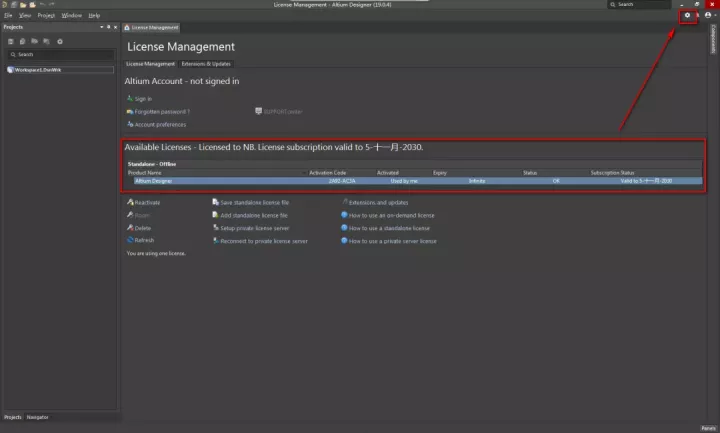Screen dimensions: 720x433
Task: Expand the user account dropdown arrow
Action: [715, 15]
